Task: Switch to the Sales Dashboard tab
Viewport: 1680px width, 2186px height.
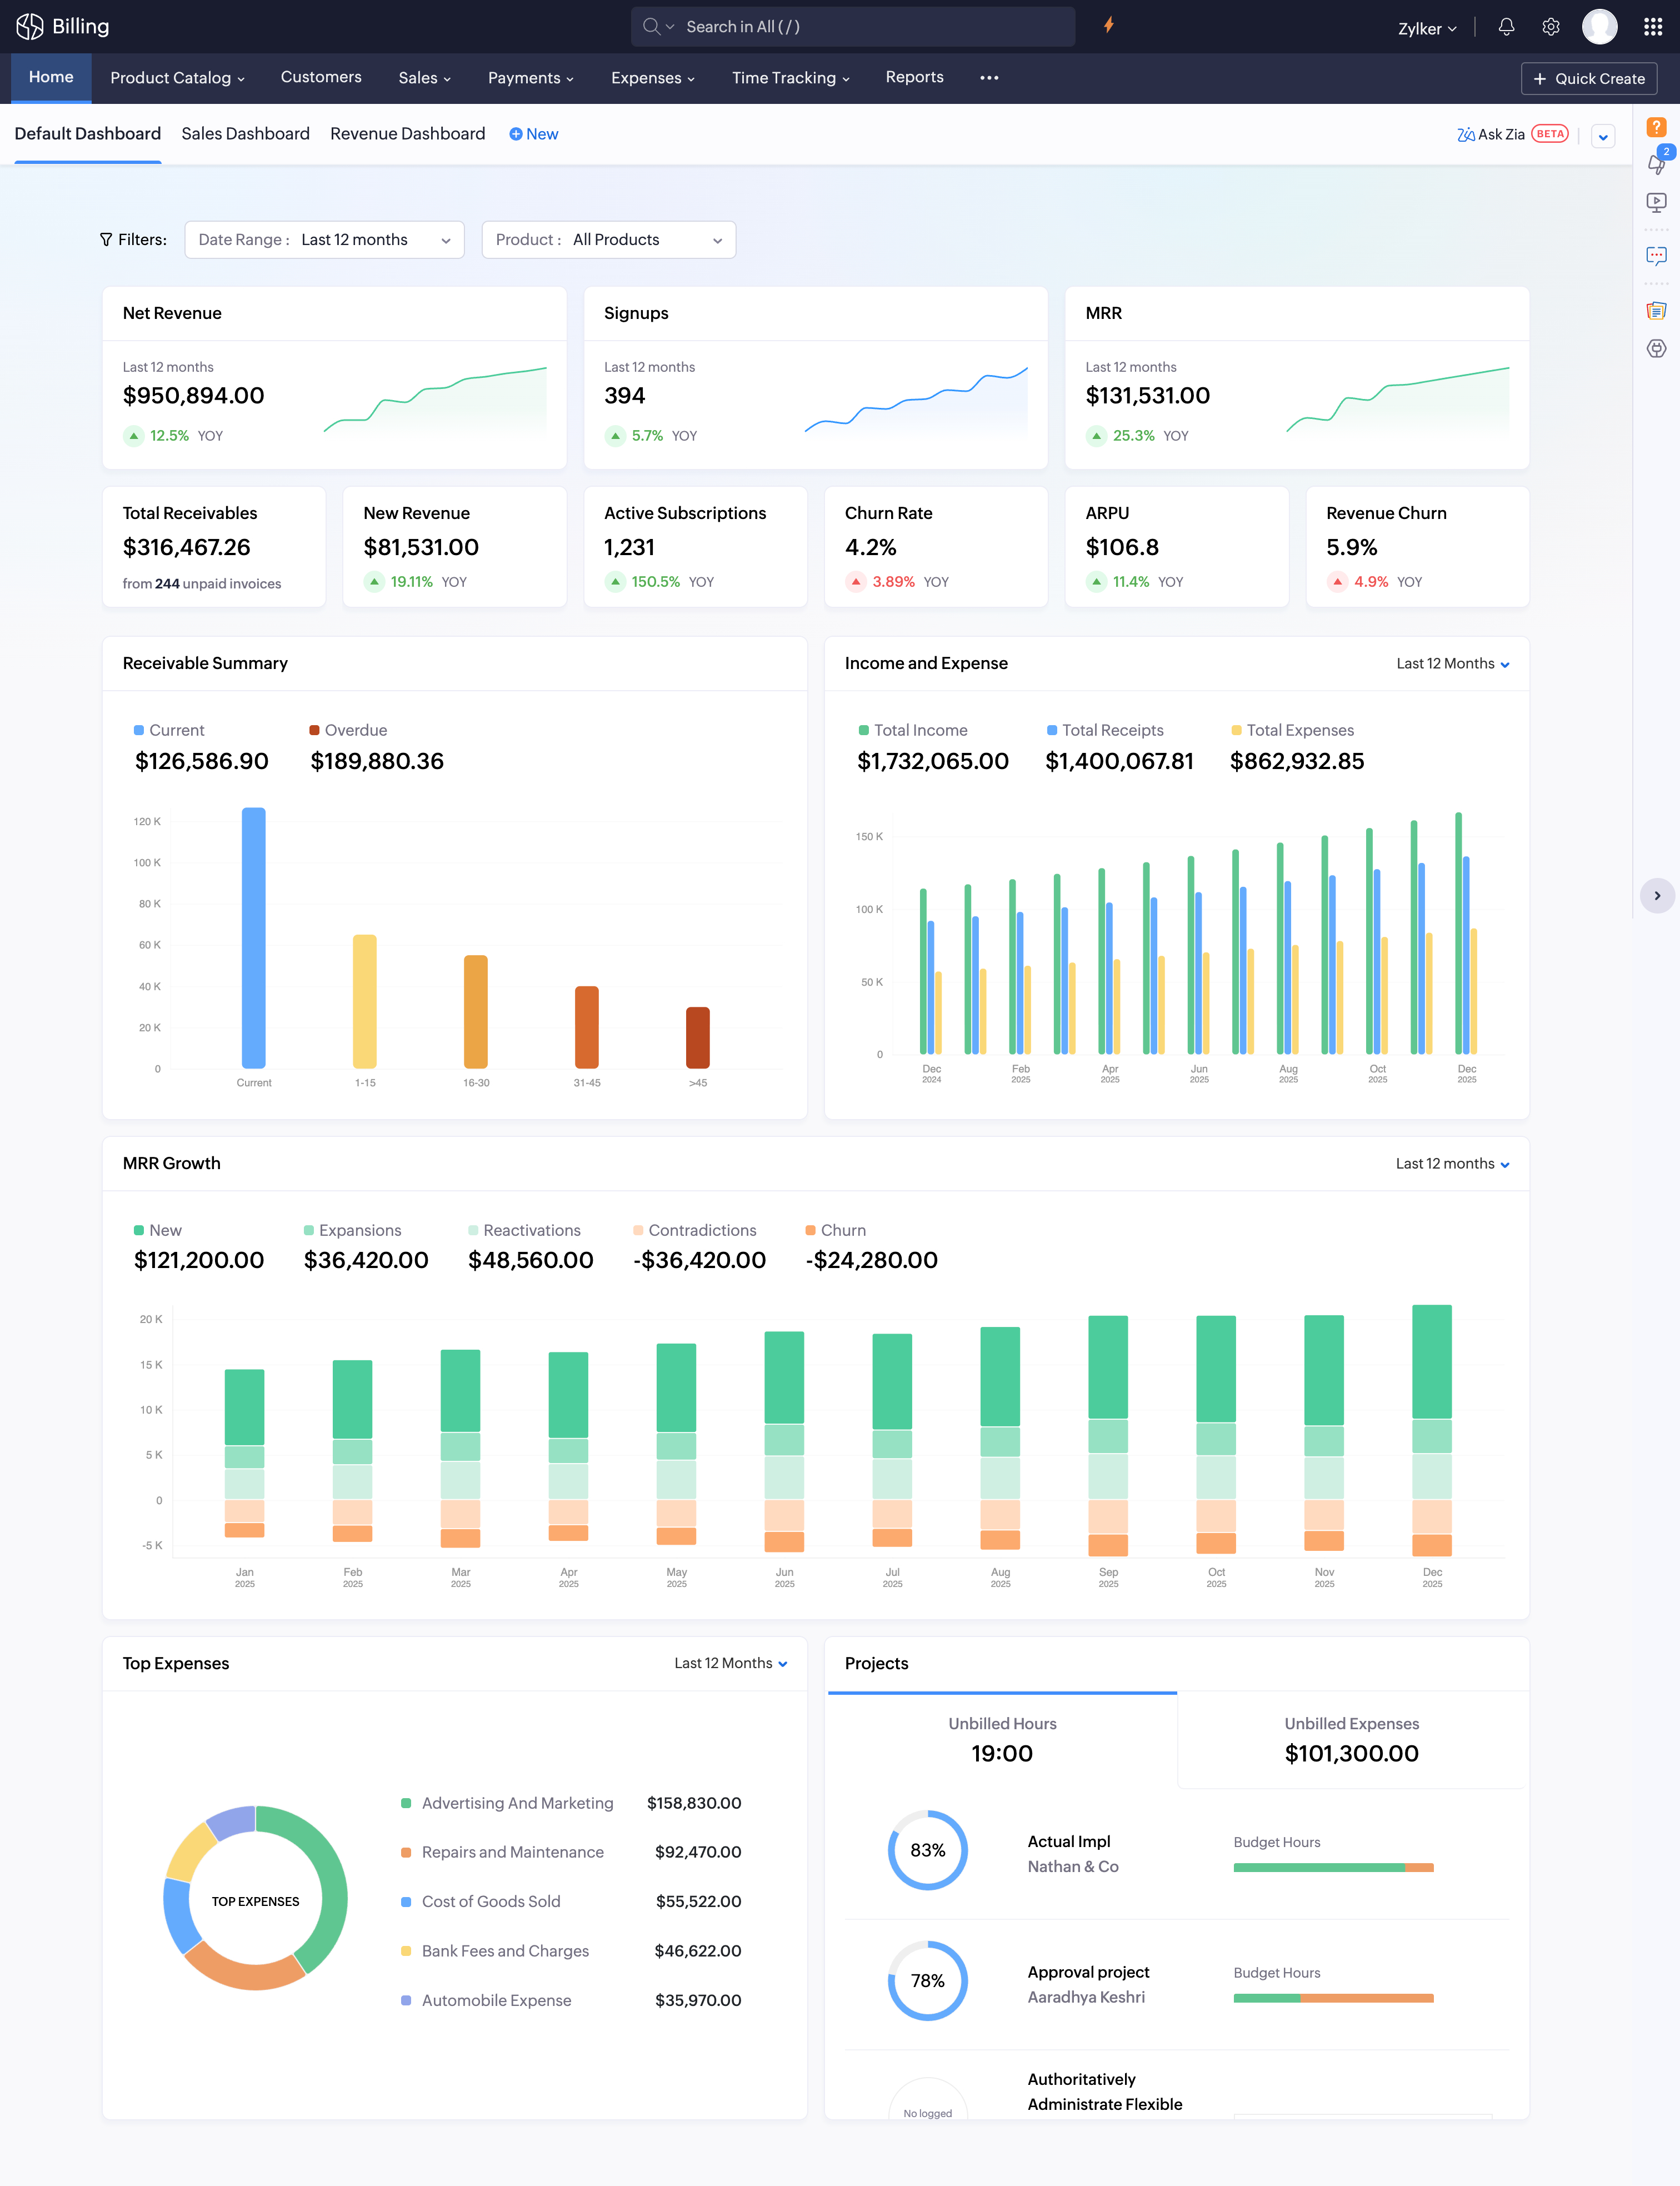Action: point(245,134)
